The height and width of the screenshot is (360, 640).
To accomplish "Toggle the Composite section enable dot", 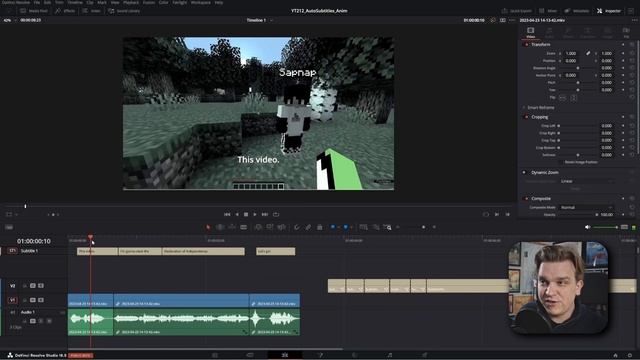I will click(527, 199).
